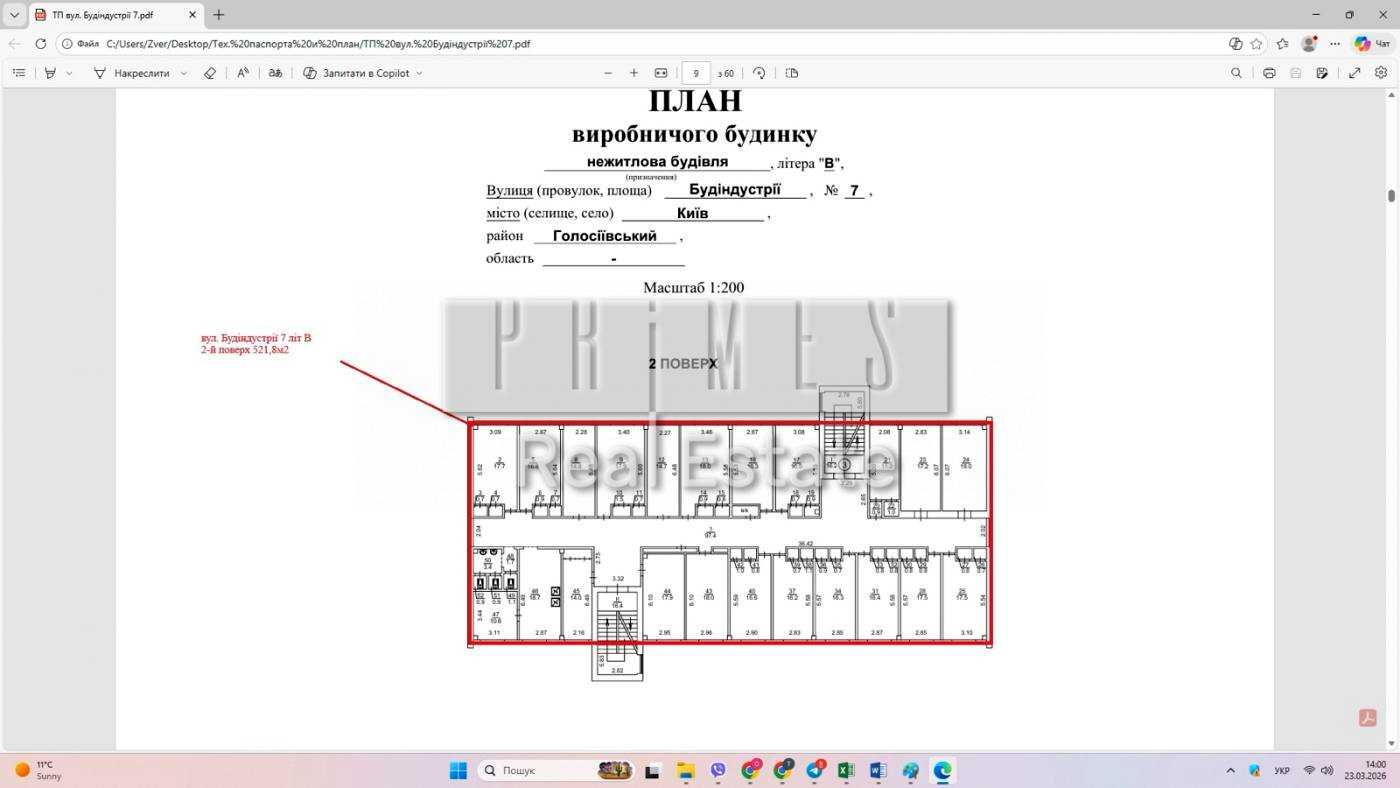Screen dimensions: 1400x788
Task: Click the Adobe Acrobat floating button
Action: point(1368,718)
